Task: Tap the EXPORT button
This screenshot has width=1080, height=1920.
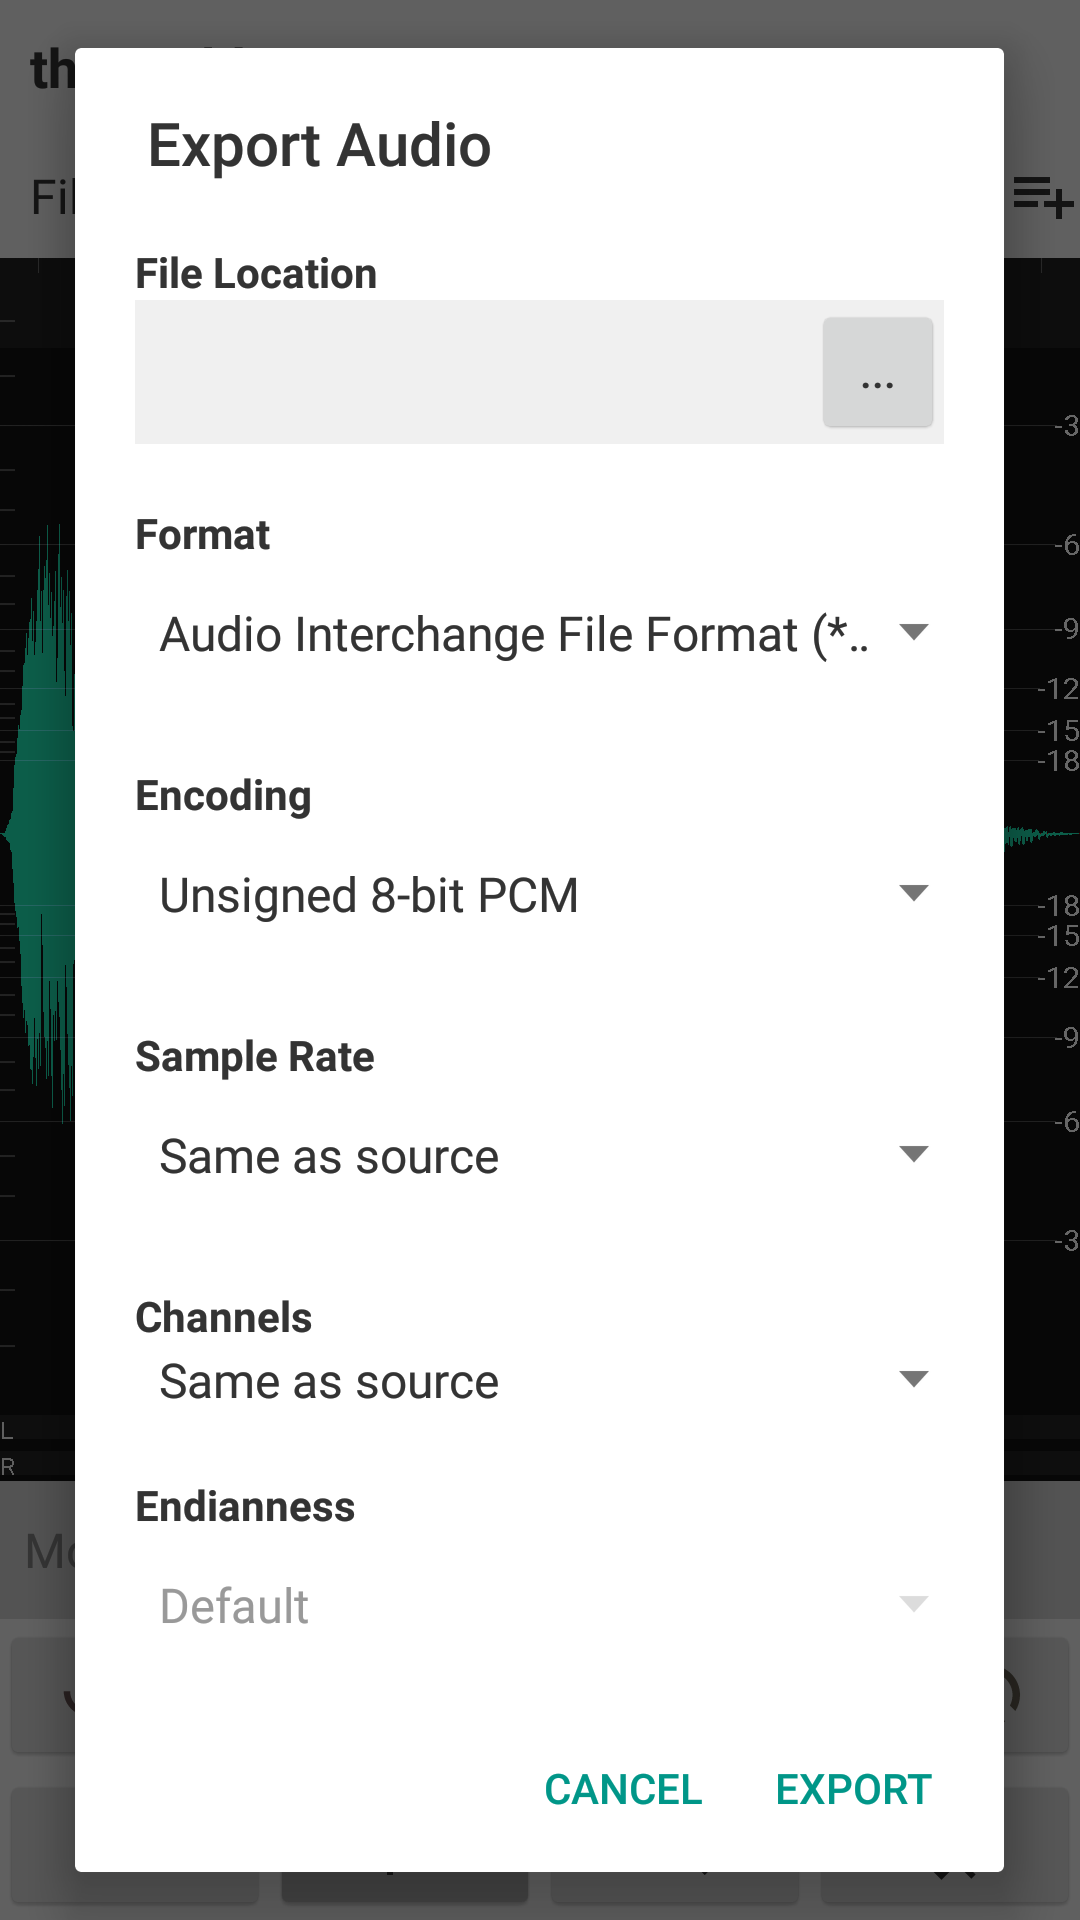Action: click(x=853, y=1790)
